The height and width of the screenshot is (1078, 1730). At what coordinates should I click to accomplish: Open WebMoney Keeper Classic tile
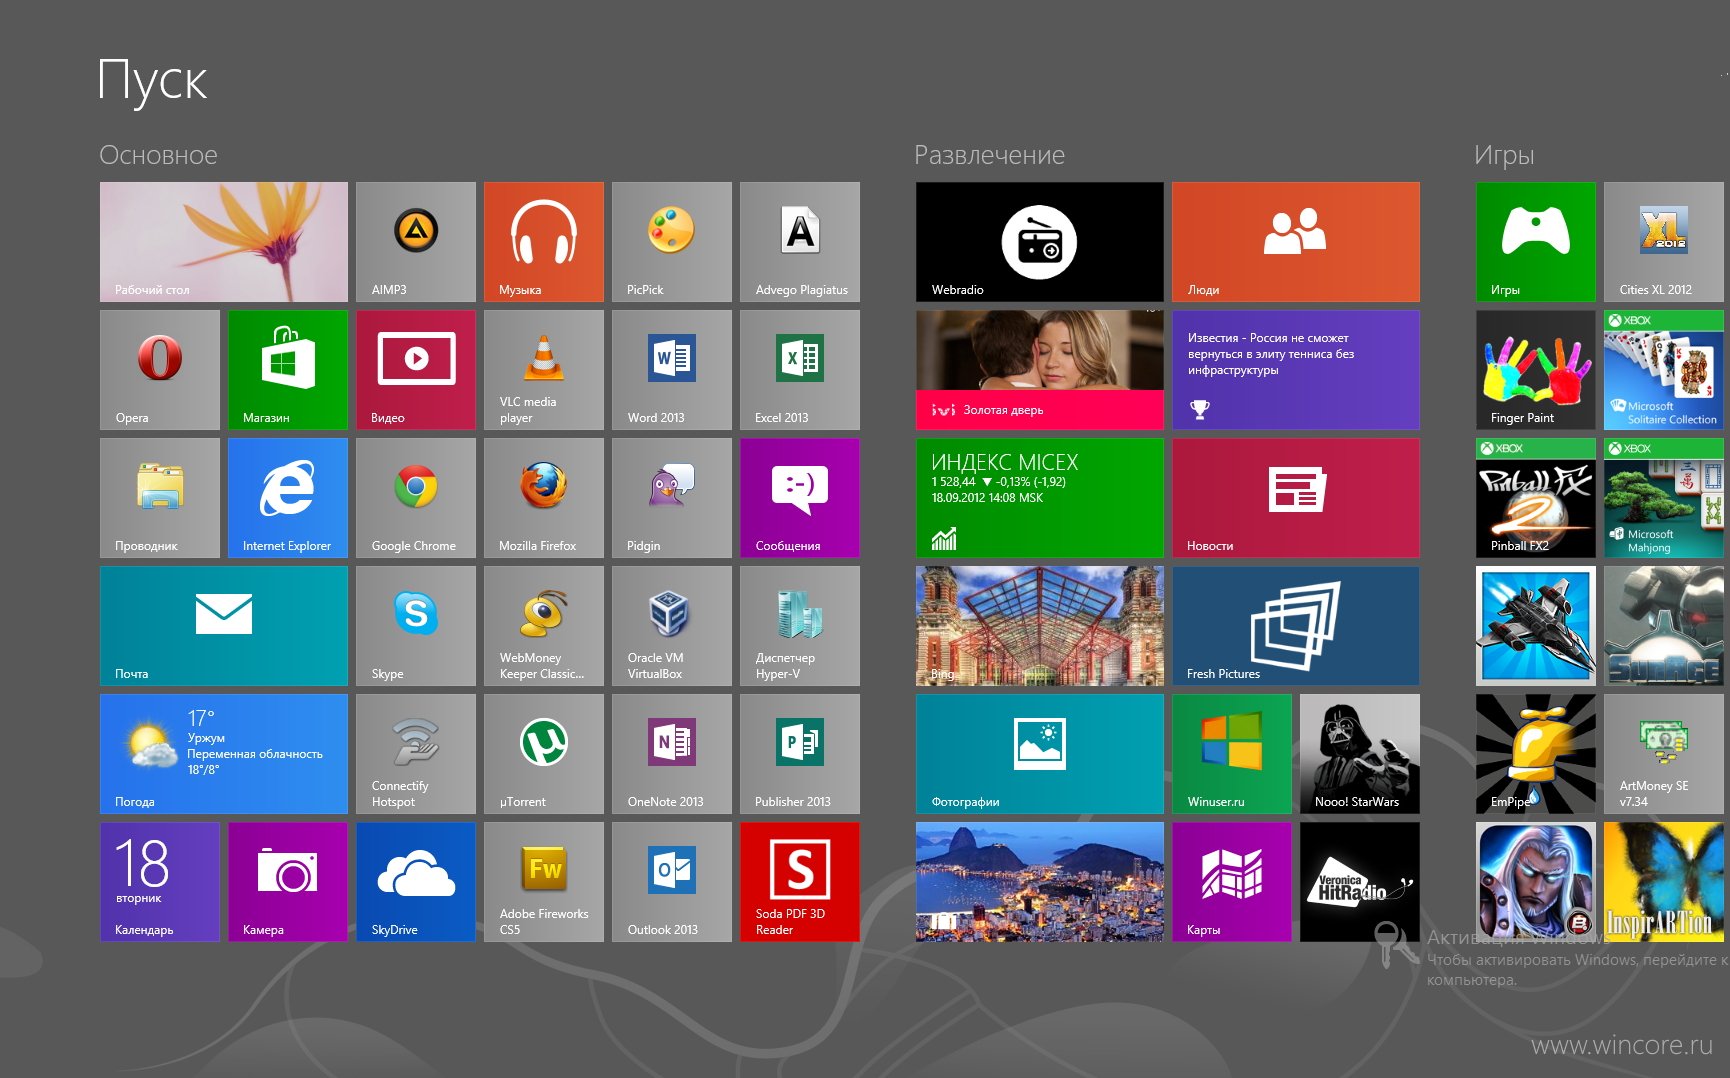click(544, 626)
